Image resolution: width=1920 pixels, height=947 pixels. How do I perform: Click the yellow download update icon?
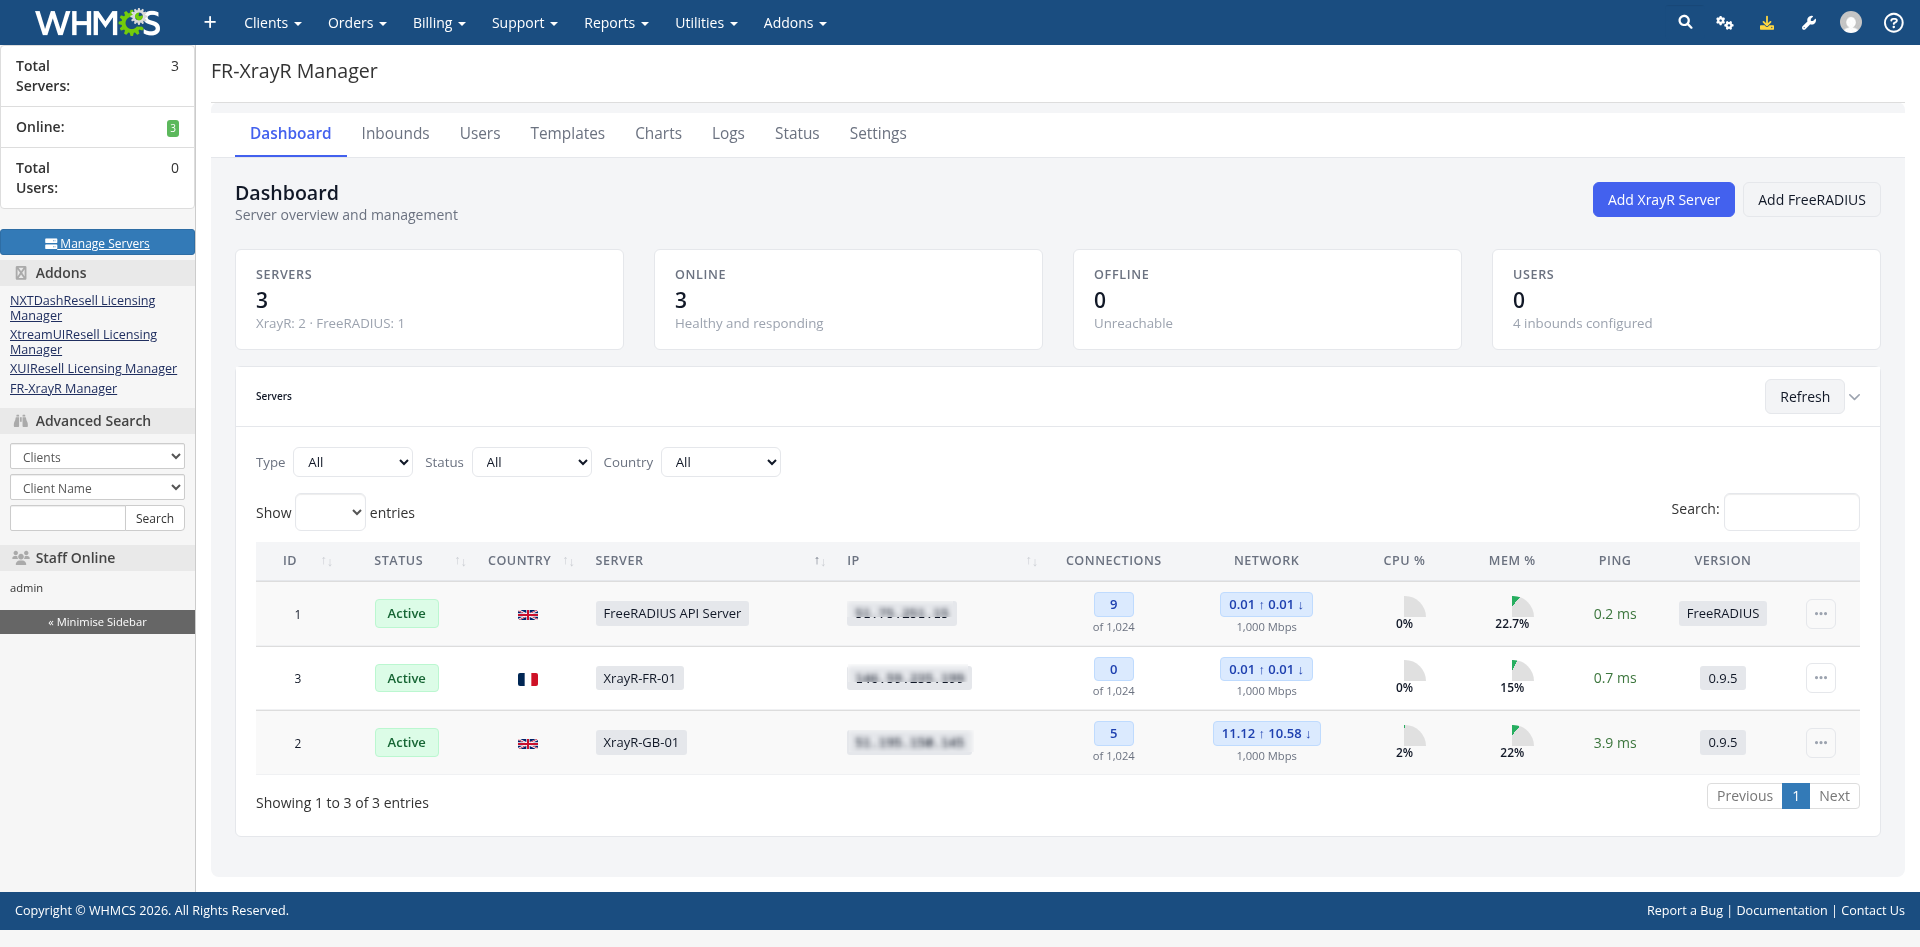click(x=1767, y=22)
